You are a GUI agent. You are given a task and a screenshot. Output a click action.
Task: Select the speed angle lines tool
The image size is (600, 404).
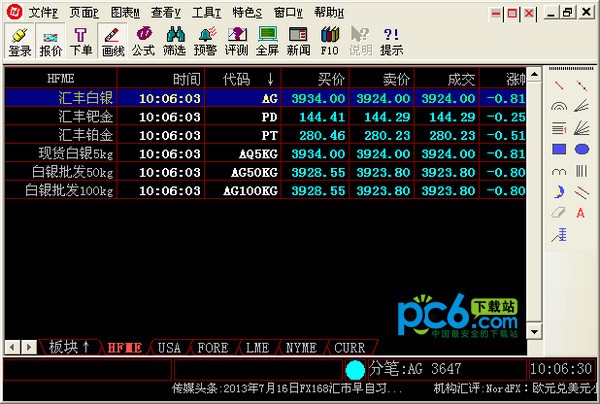coord(582,106)
